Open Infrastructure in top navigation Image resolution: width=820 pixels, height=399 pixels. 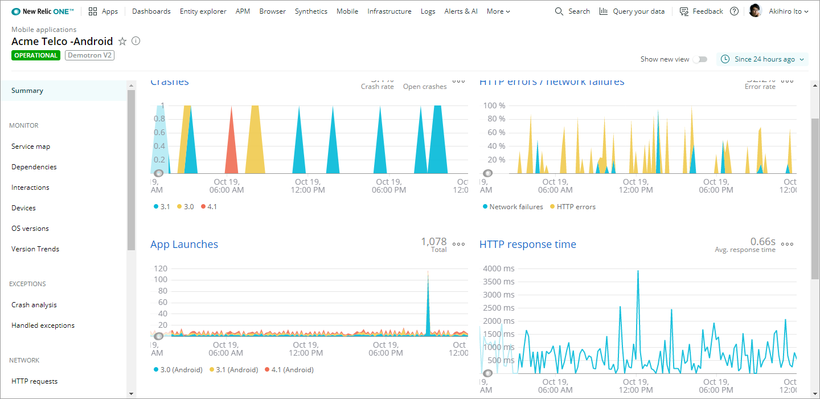(x=389, y=11)
